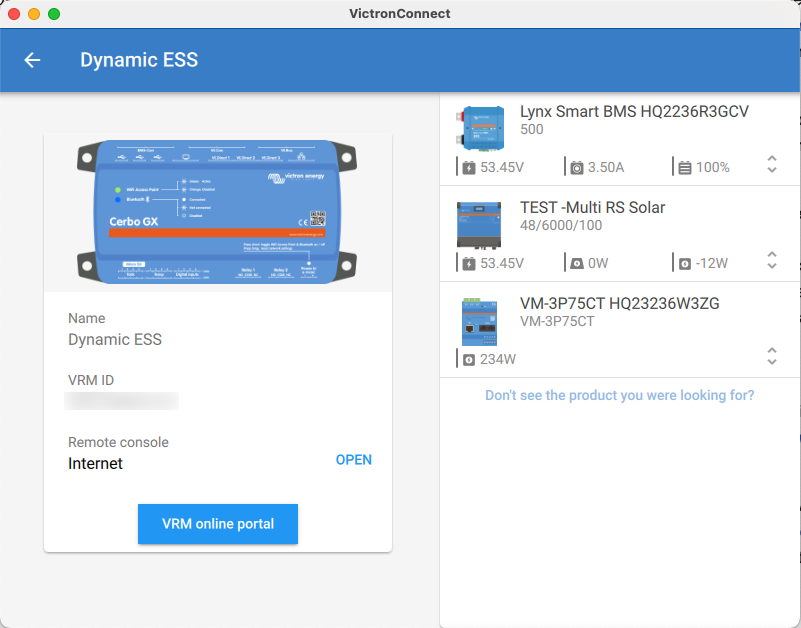Click the 100% state of charge icon
This screenshot has width=801, height=628.
684,167
